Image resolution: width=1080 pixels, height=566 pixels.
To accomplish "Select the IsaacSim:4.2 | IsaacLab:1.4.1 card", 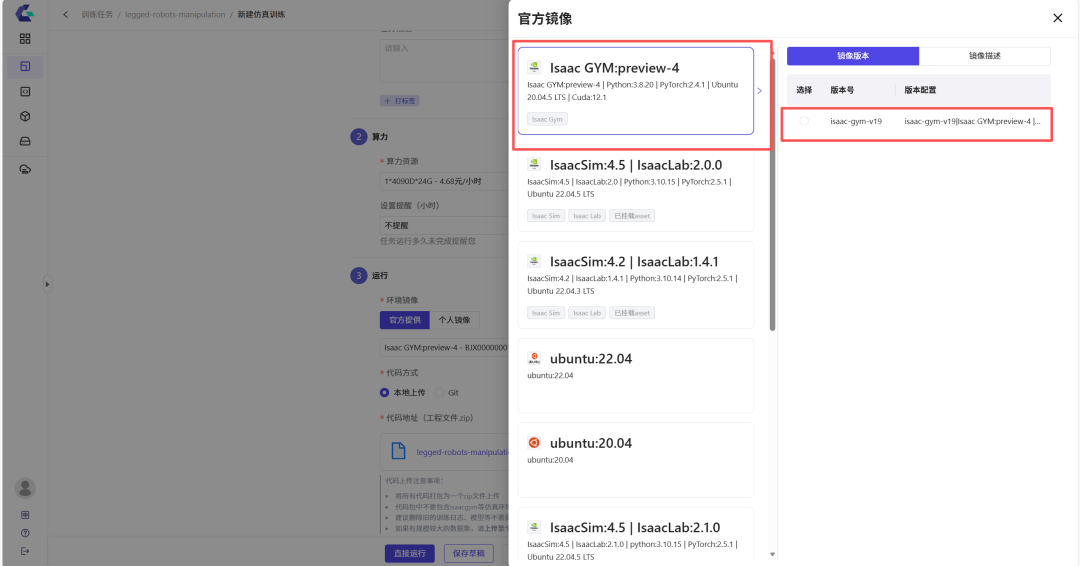I will (x=636, y=285).
